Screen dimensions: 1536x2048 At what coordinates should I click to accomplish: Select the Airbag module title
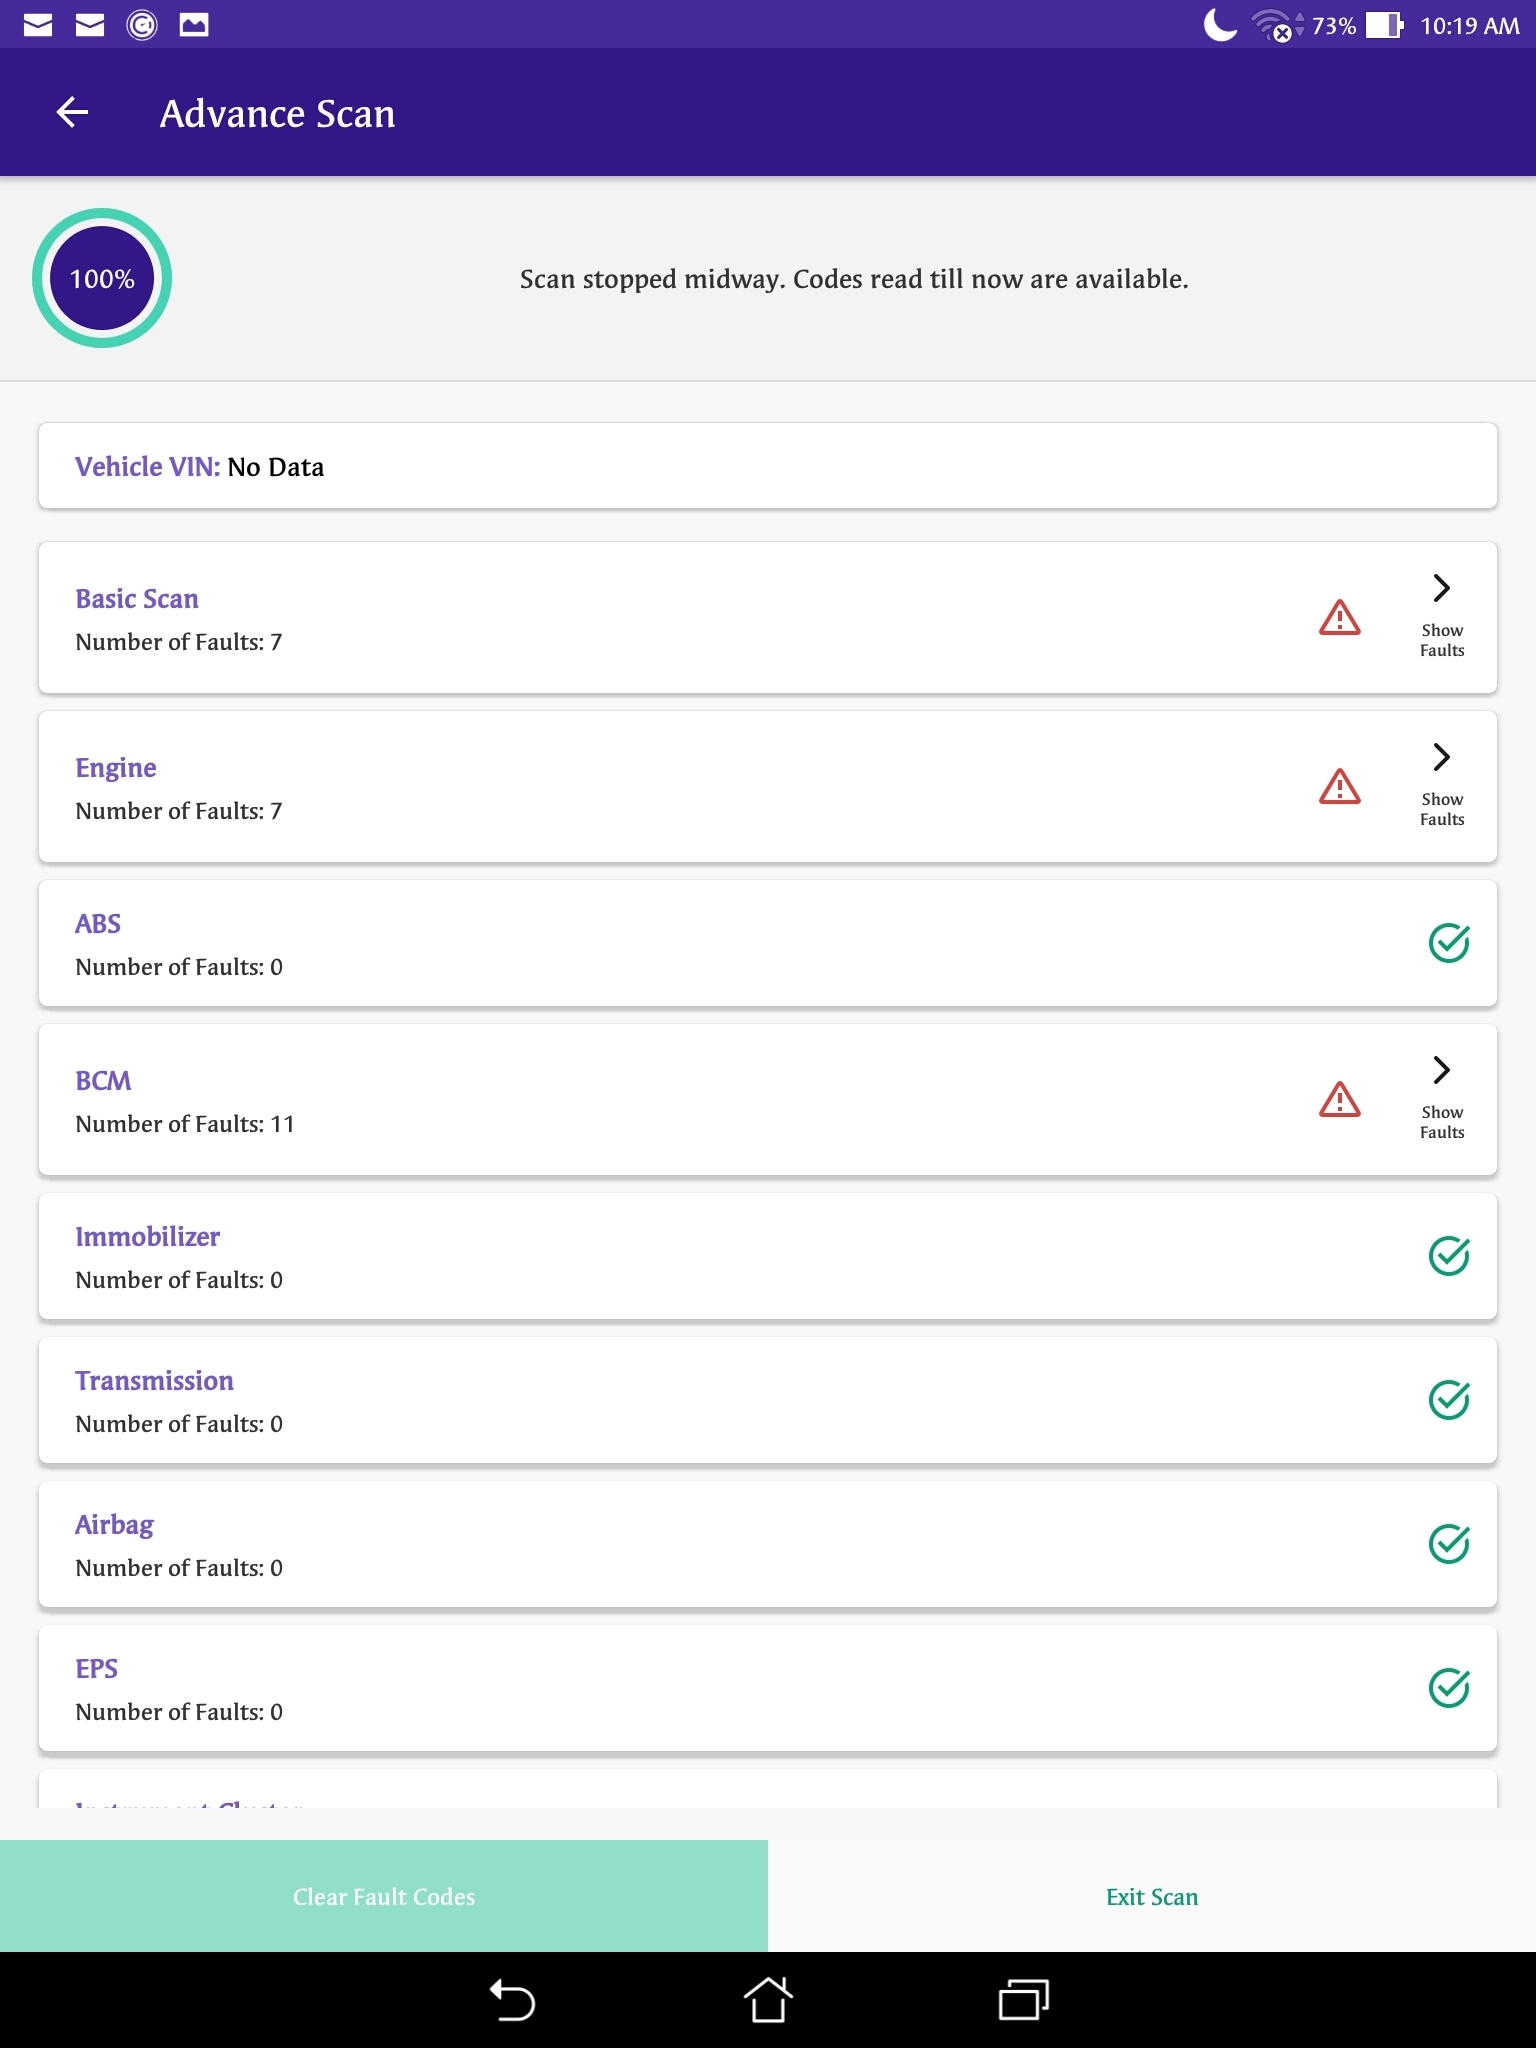pos(114,1525)
